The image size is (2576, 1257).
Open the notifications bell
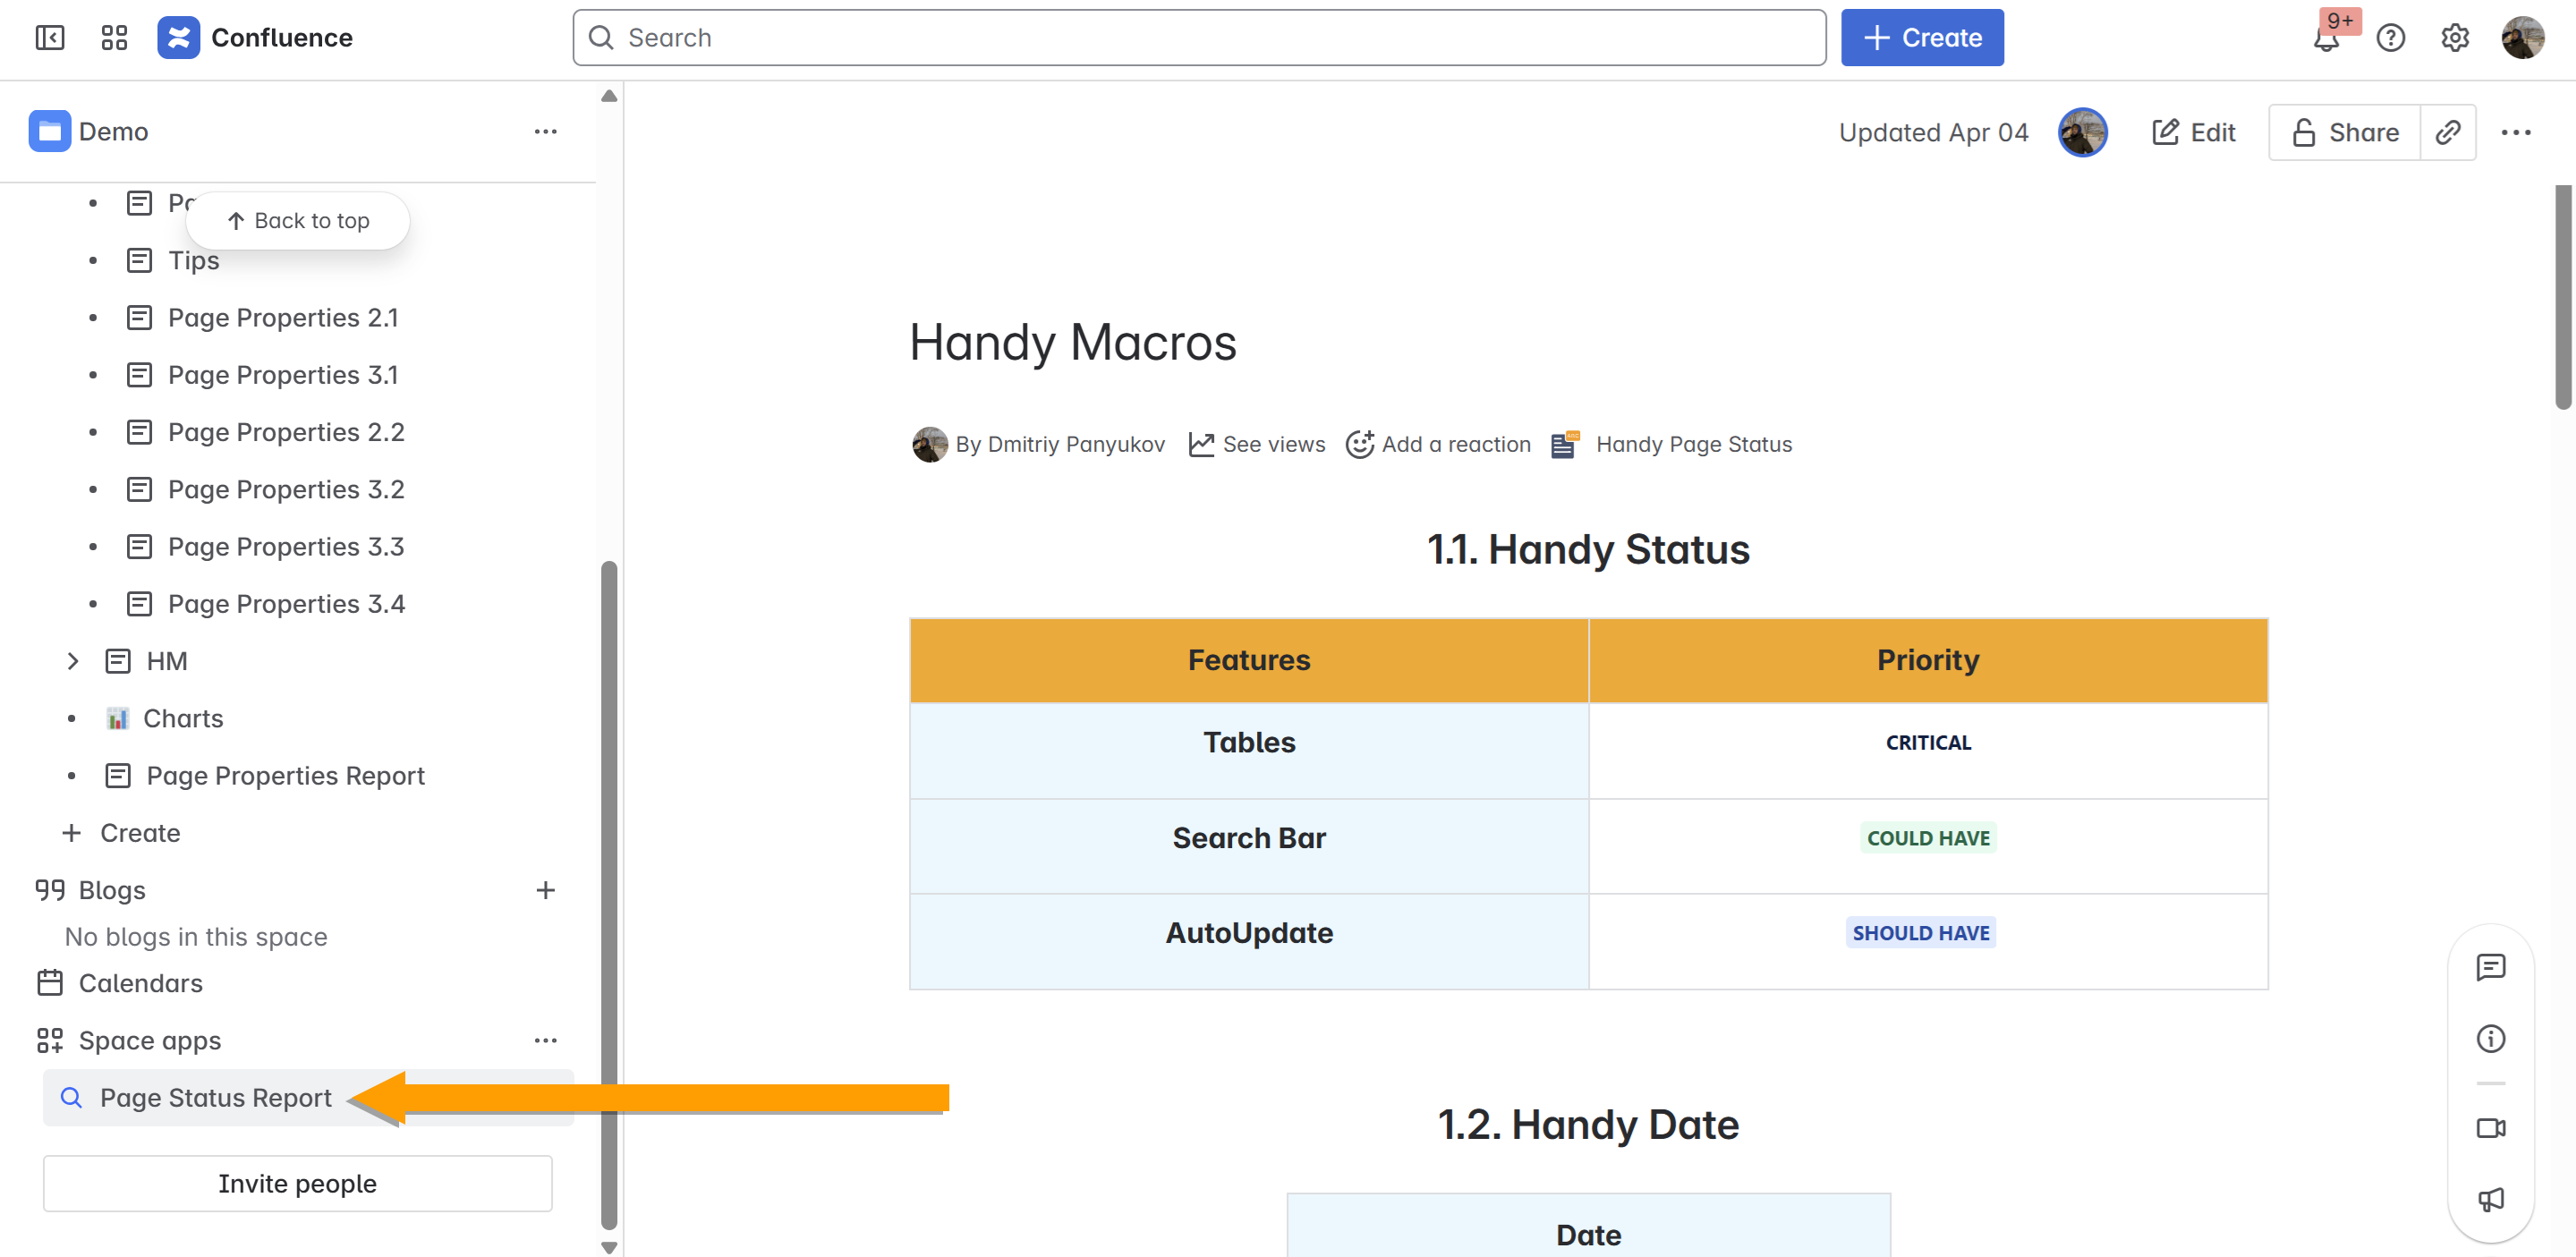pyautogui.click(x=2326, y=40)
